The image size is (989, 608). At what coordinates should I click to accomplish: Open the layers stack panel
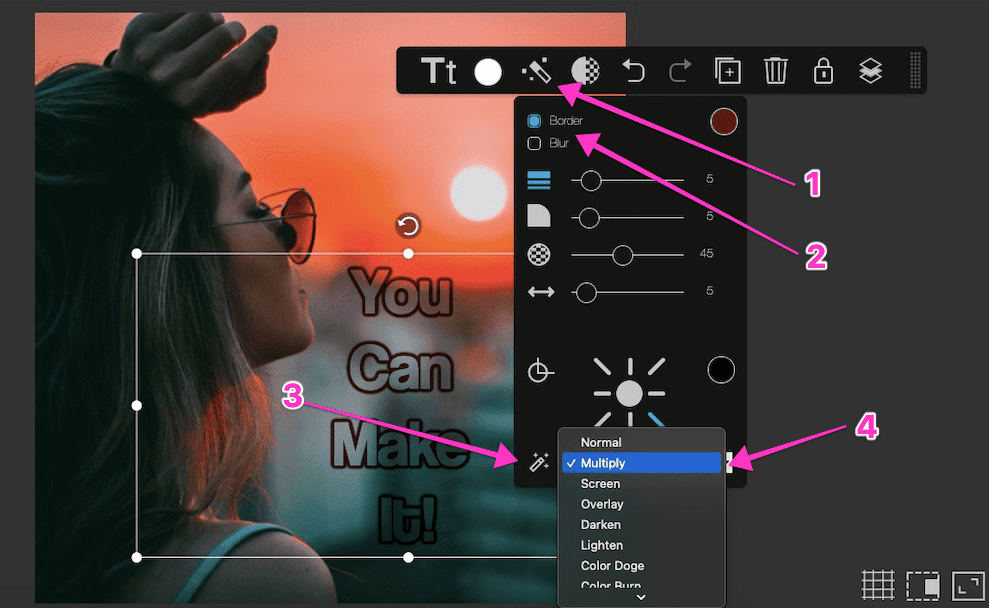click(870, 71)
